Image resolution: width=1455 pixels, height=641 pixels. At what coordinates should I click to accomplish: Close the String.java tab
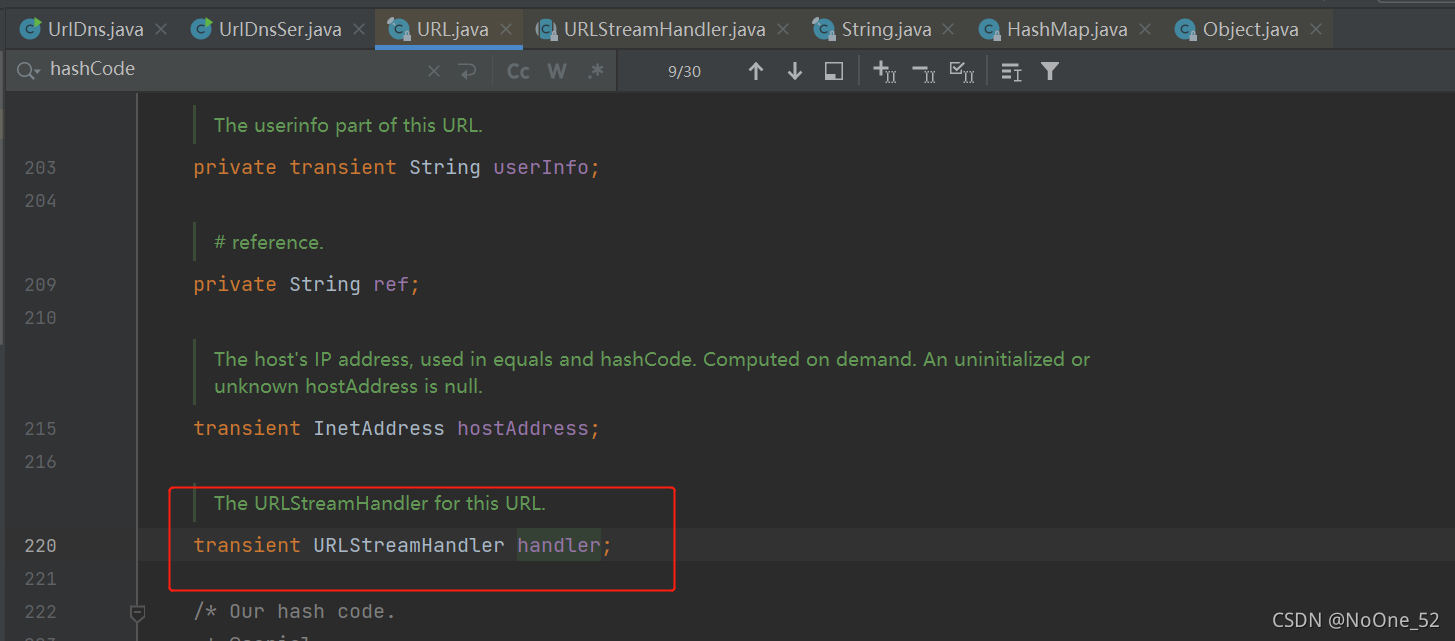(948, 30)
